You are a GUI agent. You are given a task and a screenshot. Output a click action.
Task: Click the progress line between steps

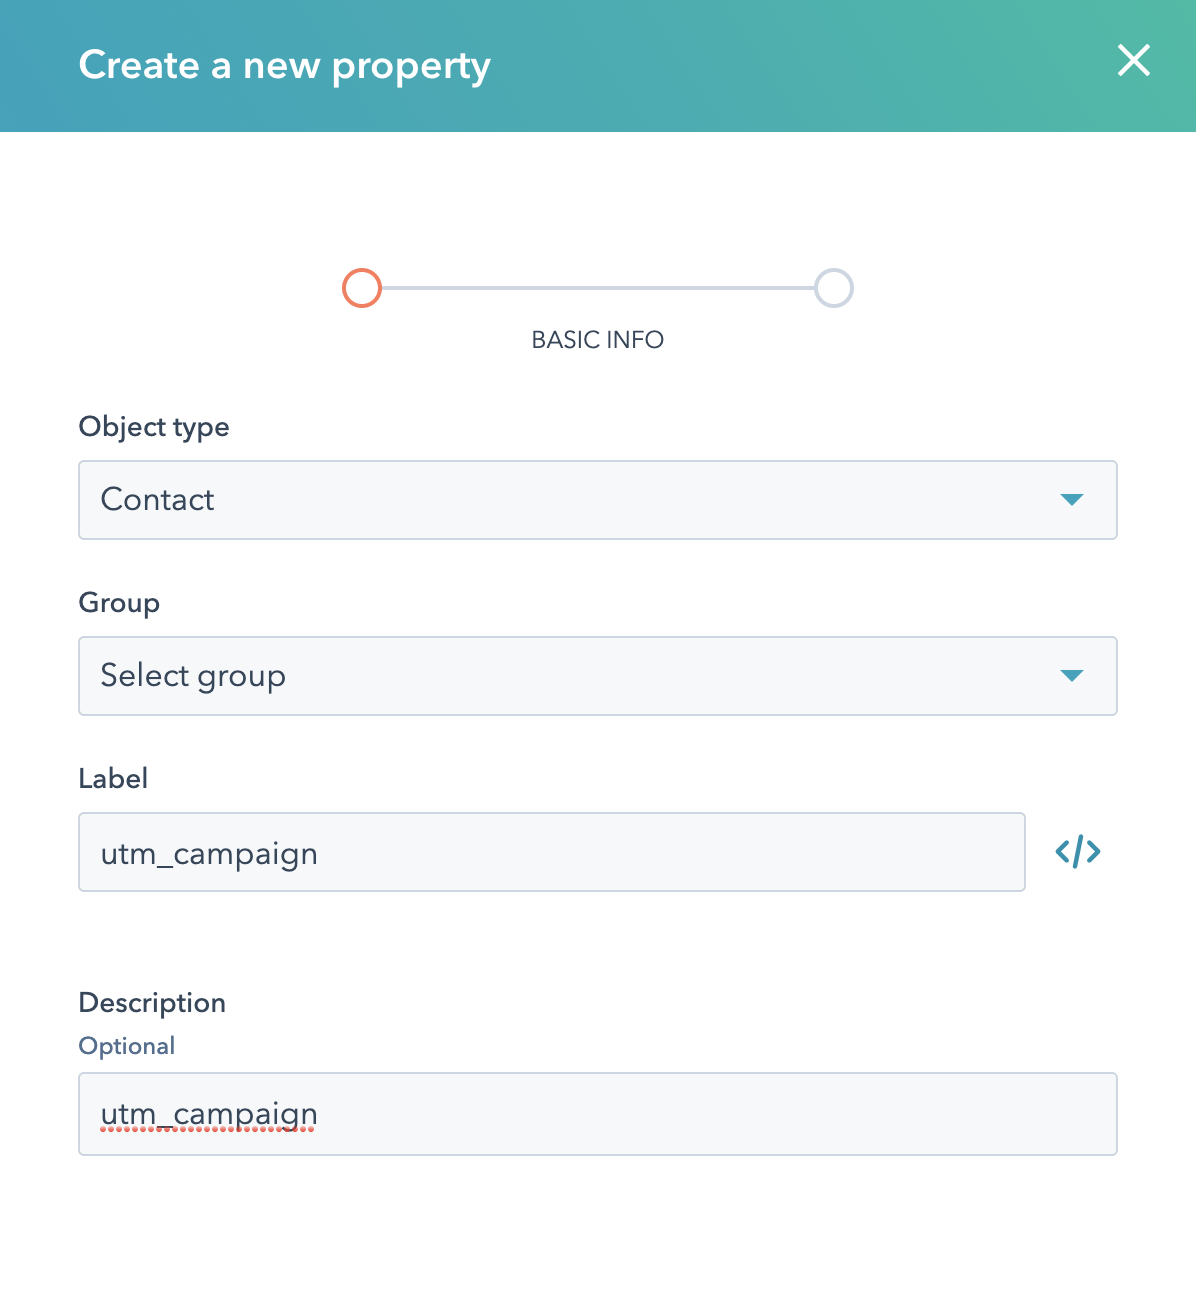click(597, 288)
